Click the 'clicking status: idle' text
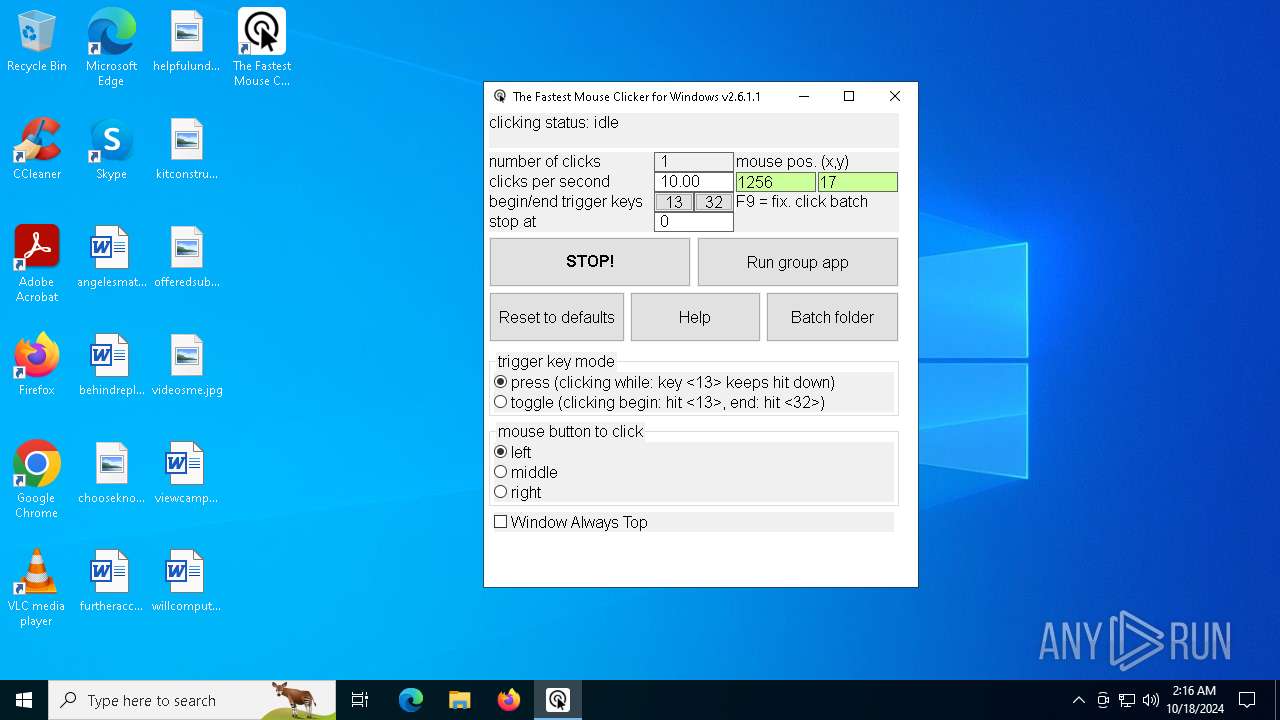 (x=554, y=123)
